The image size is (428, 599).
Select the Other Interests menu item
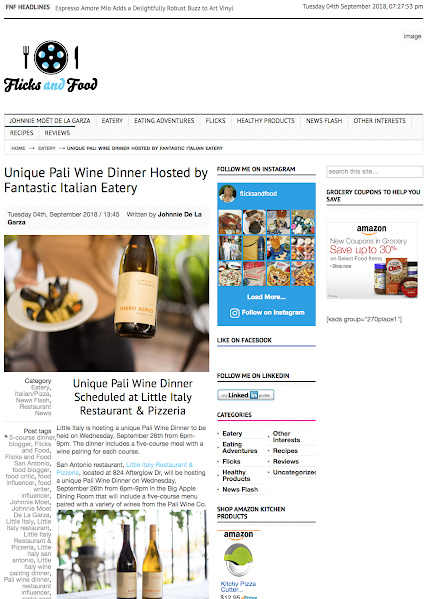click(x=379, y=121)
